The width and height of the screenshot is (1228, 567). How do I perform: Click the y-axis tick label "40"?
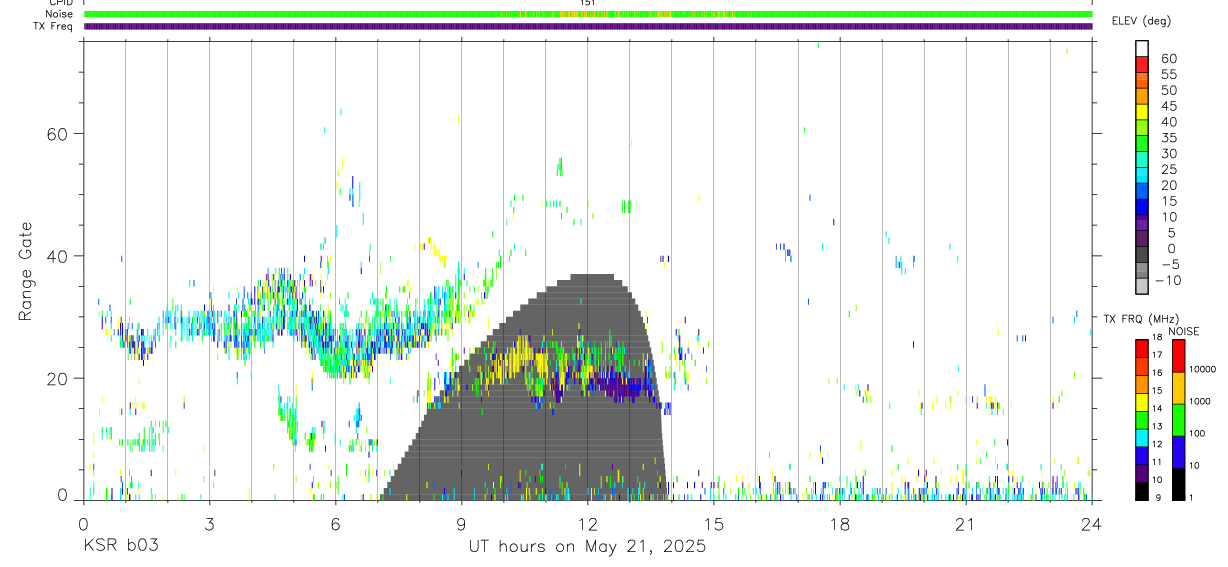(x=58, y=256)
